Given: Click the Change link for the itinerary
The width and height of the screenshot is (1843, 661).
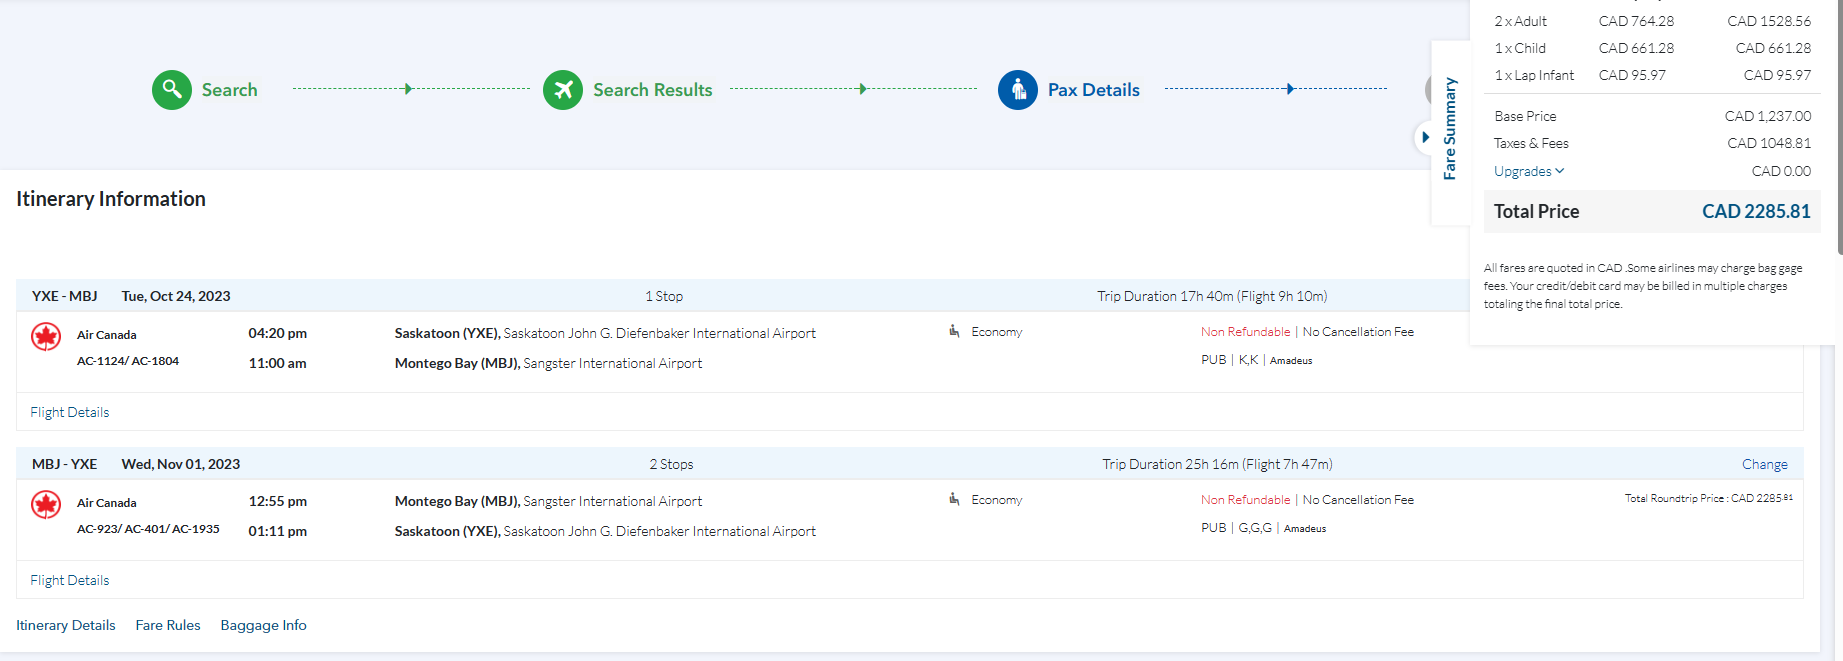Looking at the screenshot, I should [x=1764, y=464].
